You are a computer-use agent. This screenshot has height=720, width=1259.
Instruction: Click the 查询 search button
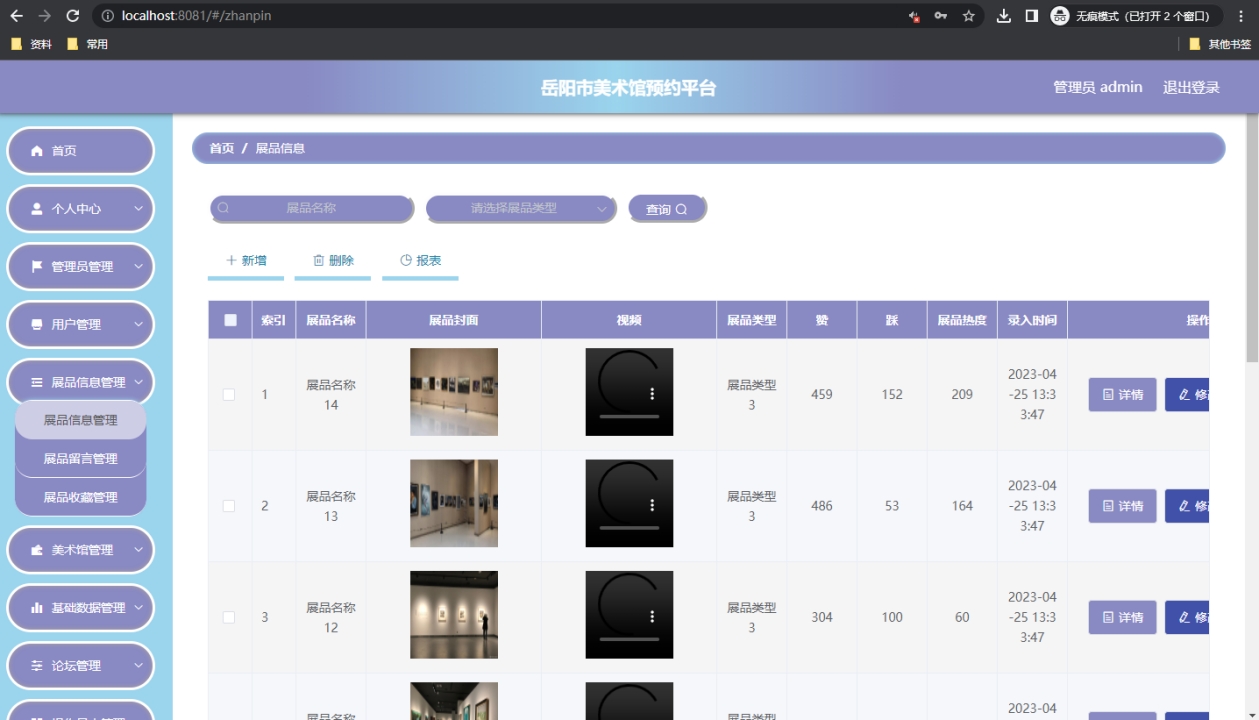click(x=667, y=209)
